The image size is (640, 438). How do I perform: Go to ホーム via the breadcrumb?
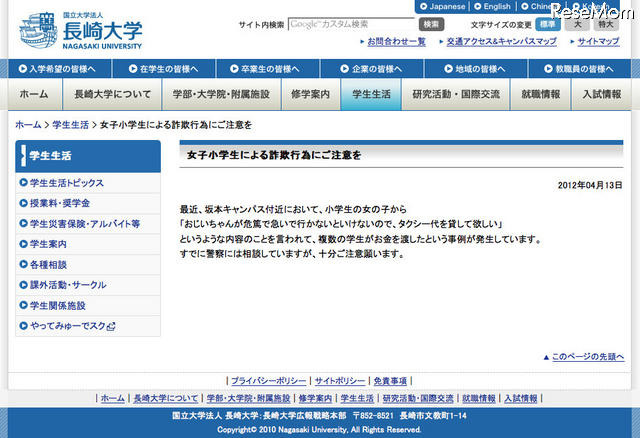pos(29,125)
